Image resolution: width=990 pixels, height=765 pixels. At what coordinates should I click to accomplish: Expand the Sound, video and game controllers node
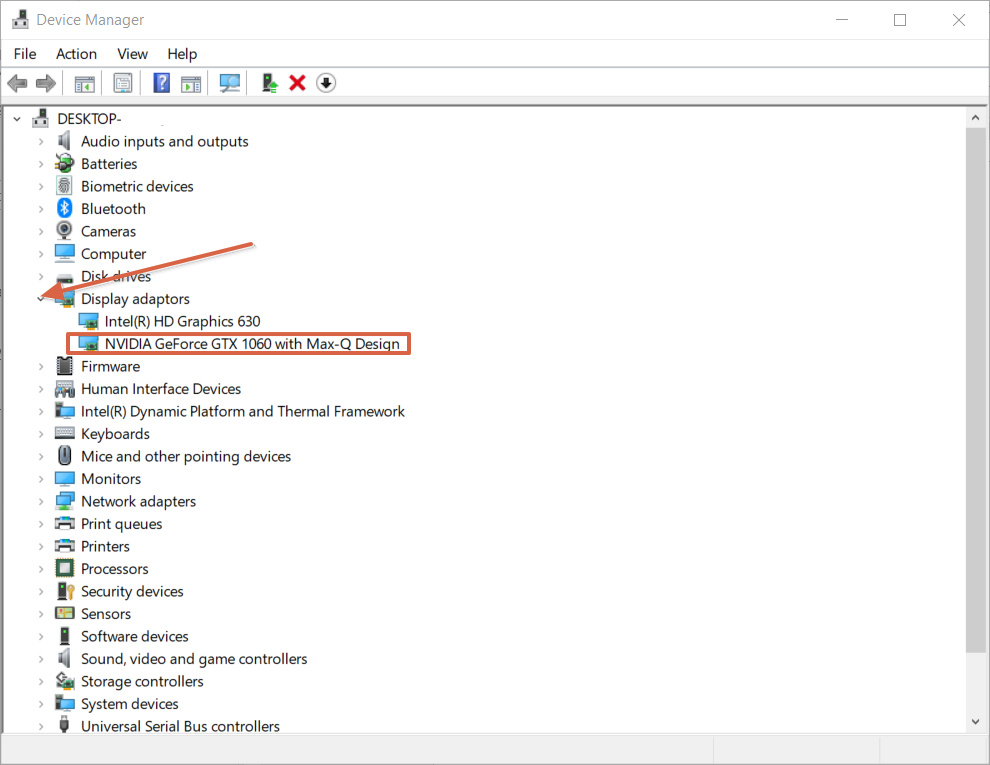[x=41, y=659]
